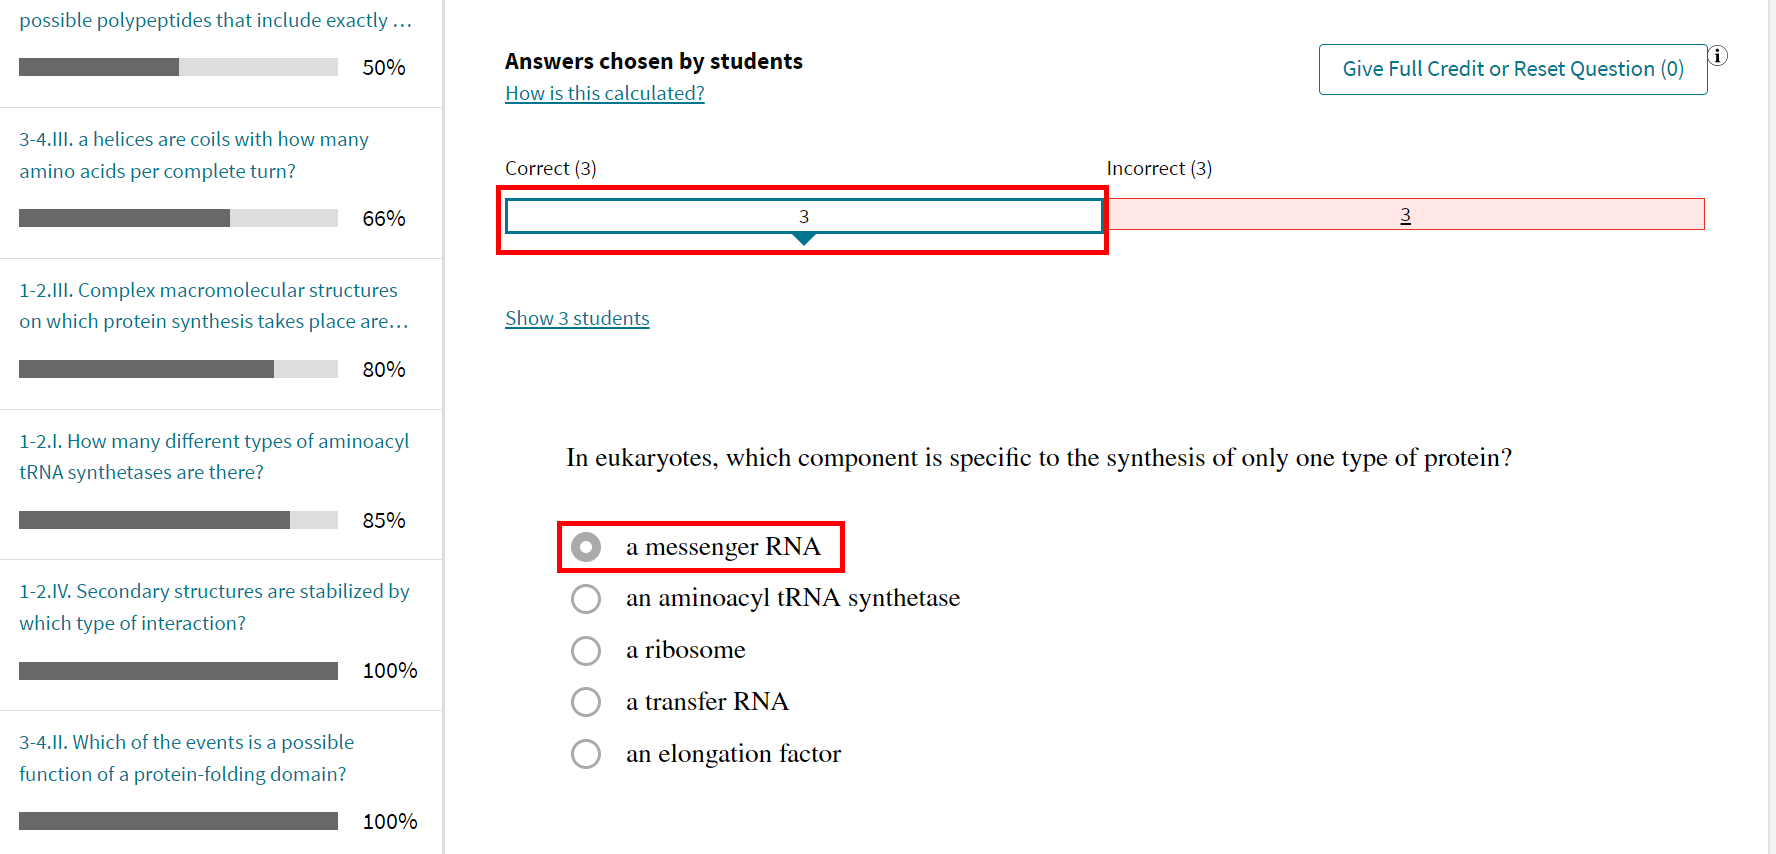Open the secondary structures stabilization question
The width and height of the screenshot is (1776, 854).
click(213, 606)
